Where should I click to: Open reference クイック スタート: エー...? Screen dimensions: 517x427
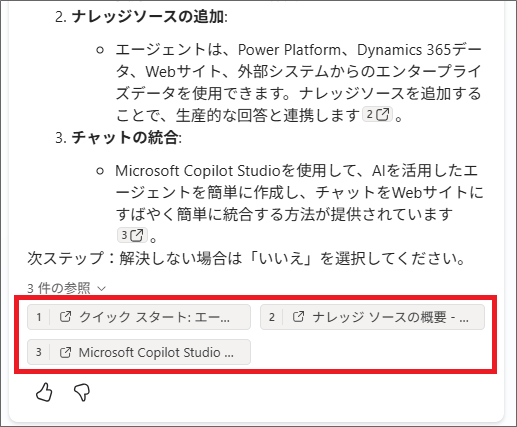(x=139, y=317)
